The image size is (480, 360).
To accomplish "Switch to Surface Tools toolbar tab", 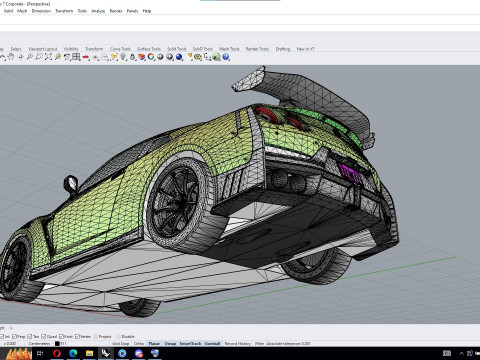I will pyautogui.click(x=149, y=49).
